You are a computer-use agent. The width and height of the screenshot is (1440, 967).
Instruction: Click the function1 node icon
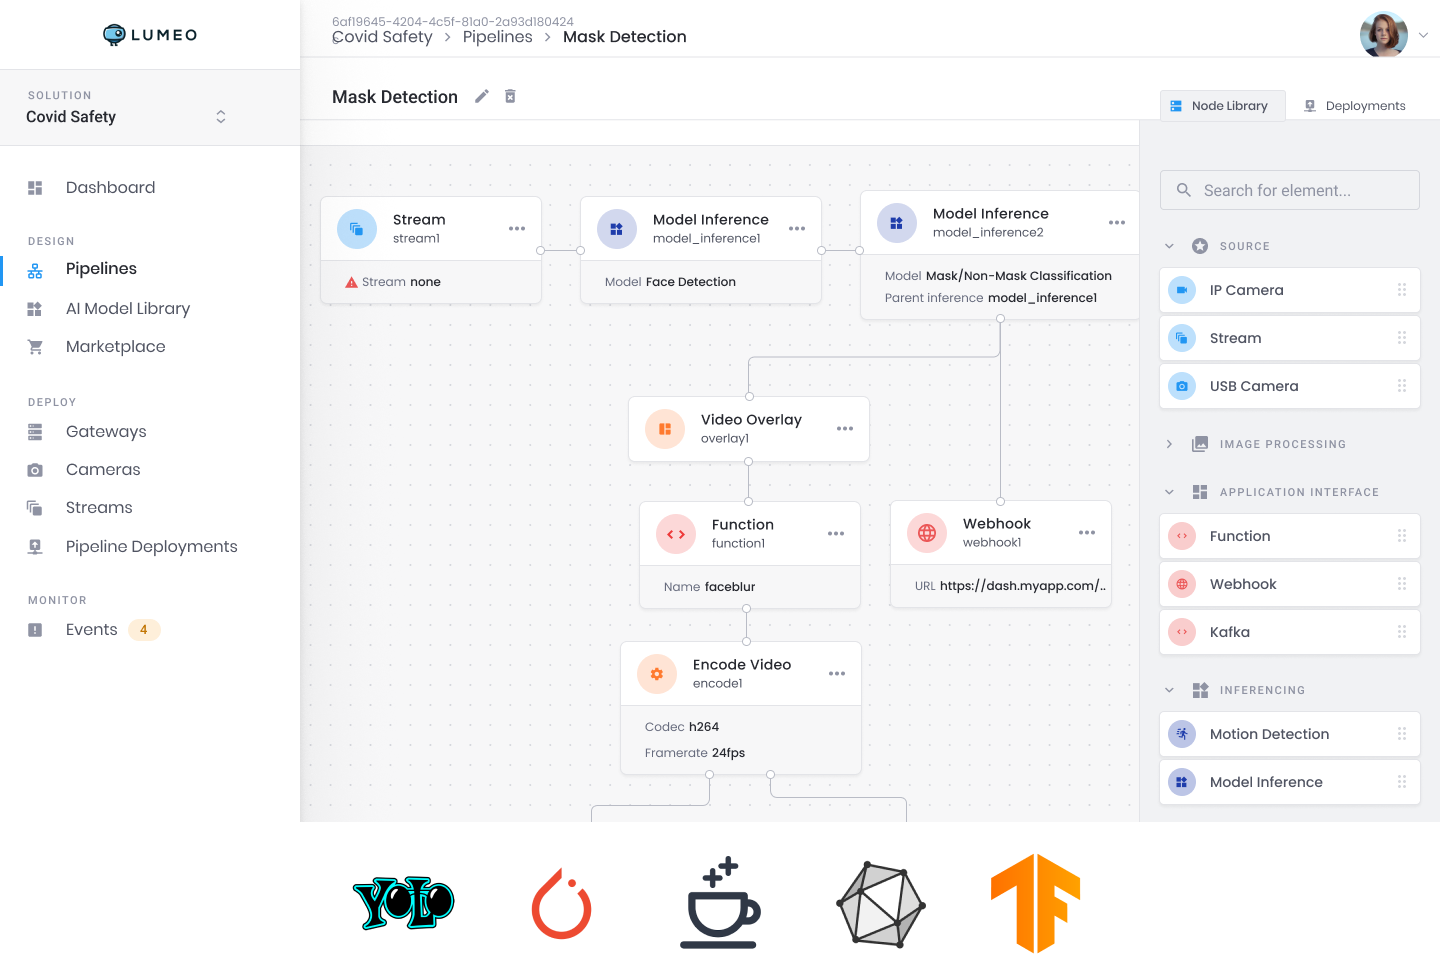pyautogui.click(x=676, y=534)
